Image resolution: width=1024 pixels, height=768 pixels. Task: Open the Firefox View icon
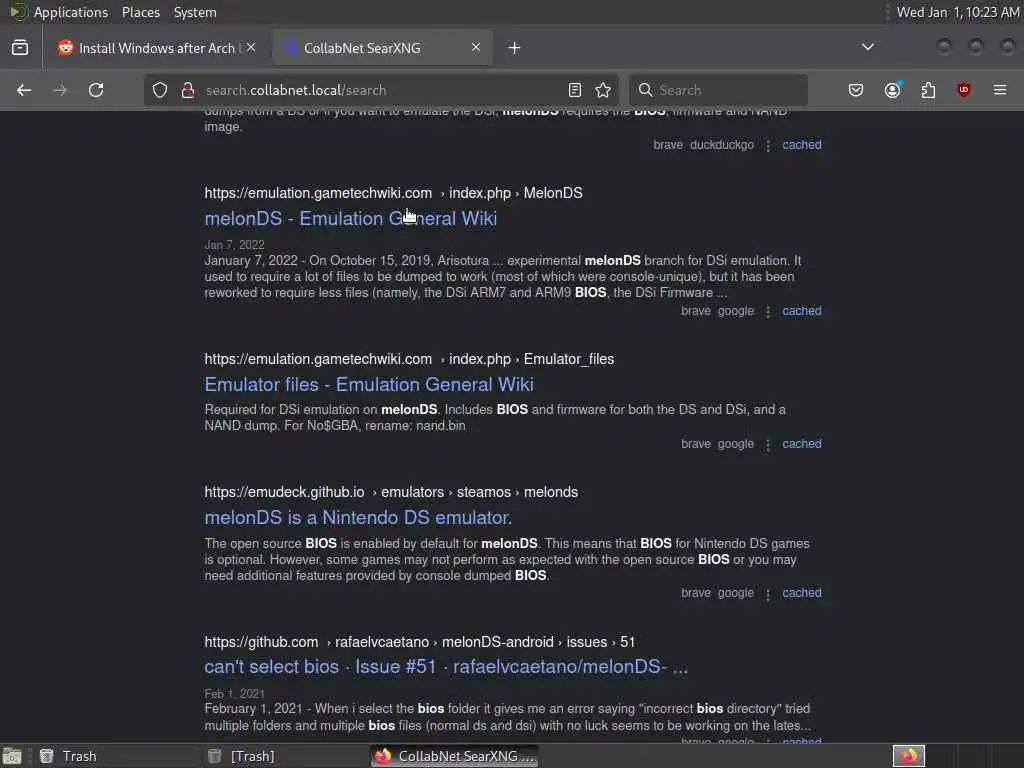[20, 47]
